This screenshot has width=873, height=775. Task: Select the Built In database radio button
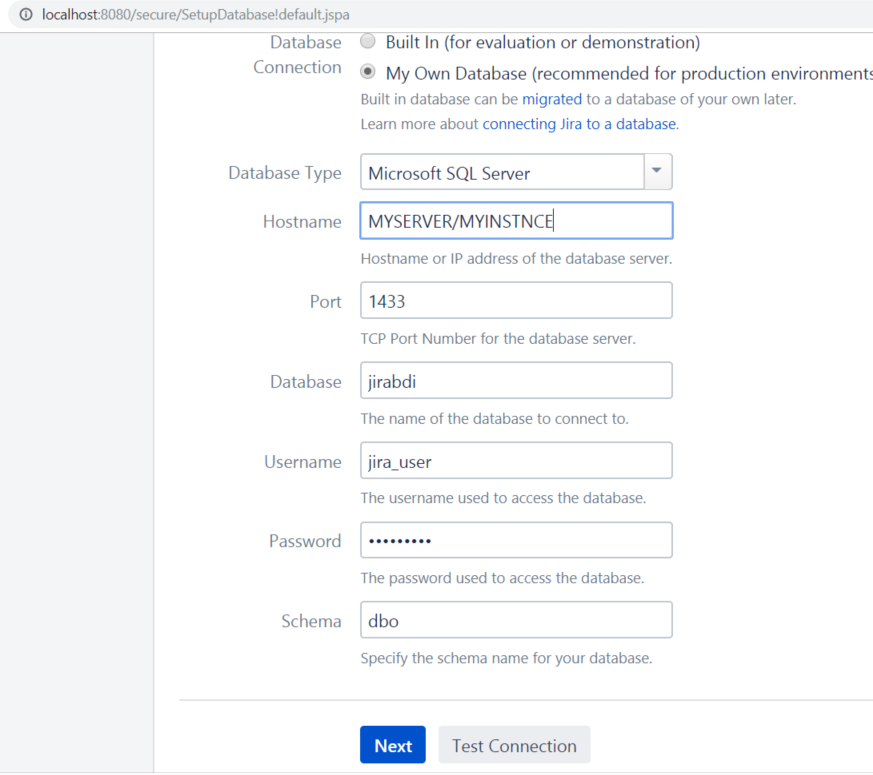(x=367, y=41)
